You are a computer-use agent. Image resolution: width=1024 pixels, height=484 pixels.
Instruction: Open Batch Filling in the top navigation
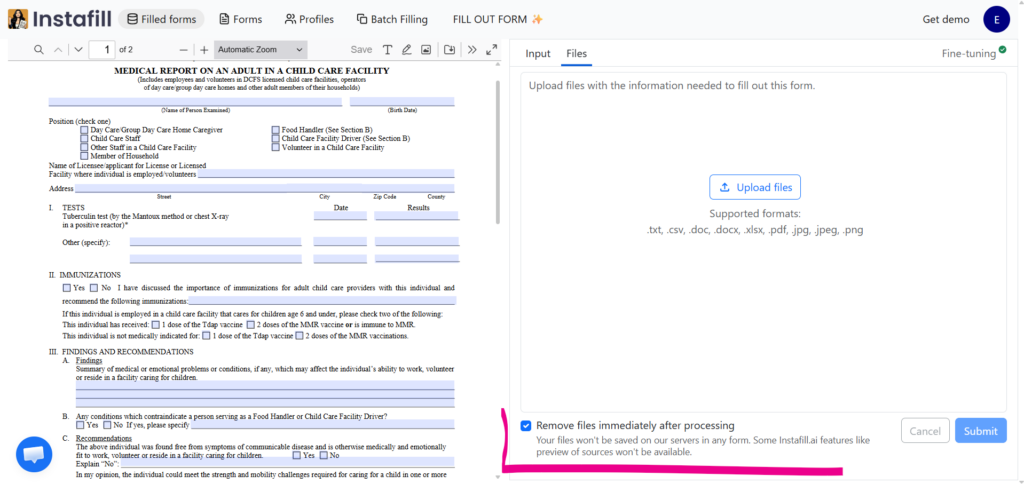coord(390,19)
